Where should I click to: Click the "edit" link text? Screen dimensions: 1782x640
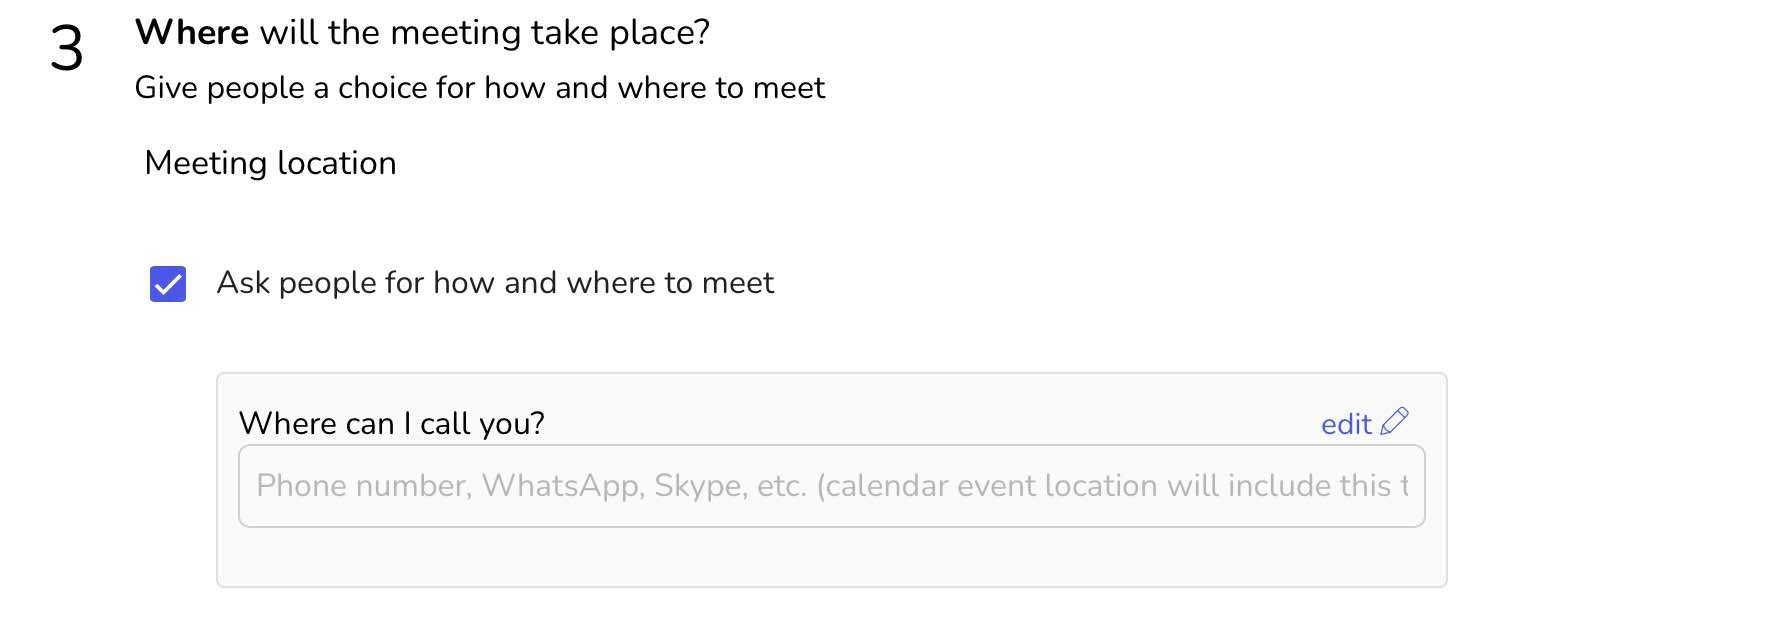pos(1346,425)
